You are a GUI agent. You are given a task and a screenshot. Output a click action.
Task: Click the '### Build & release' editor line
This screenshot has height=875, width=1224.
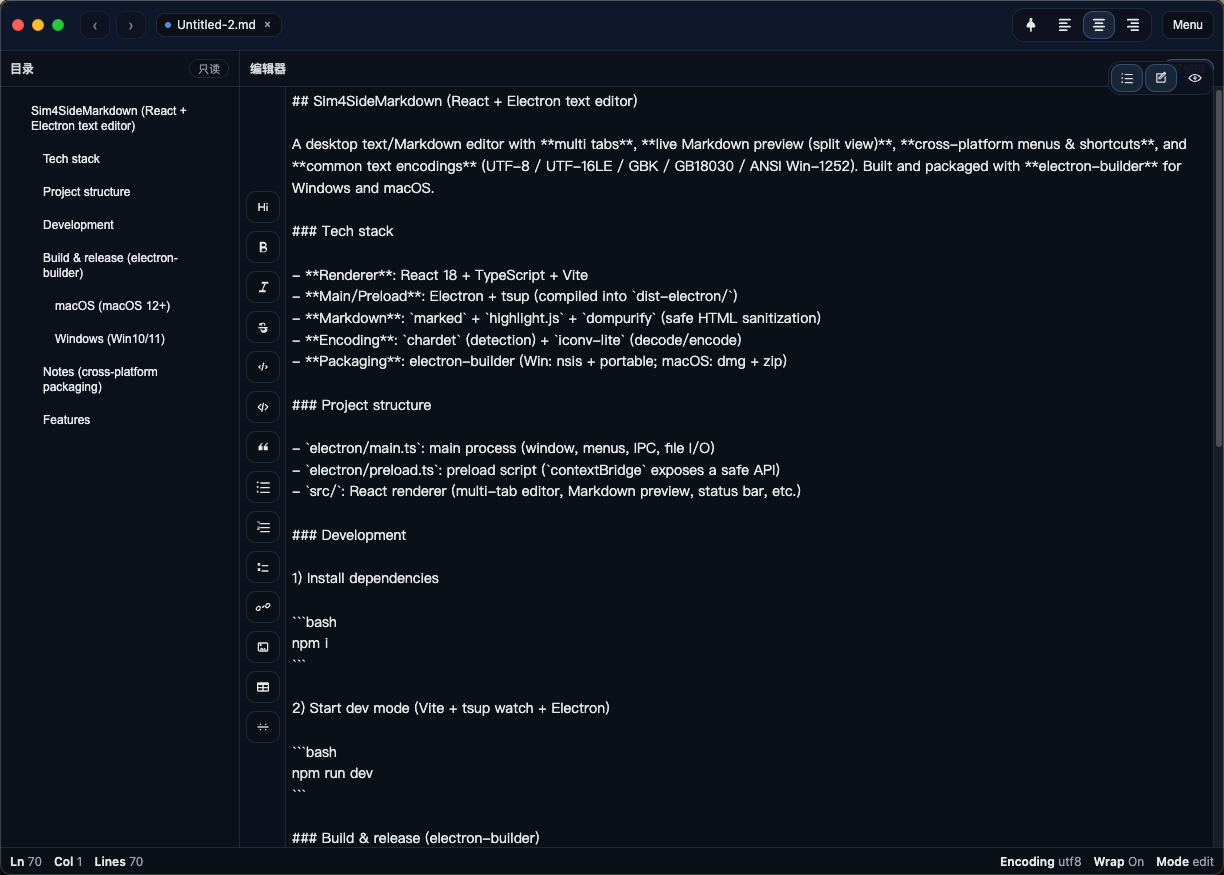(416, 838)
